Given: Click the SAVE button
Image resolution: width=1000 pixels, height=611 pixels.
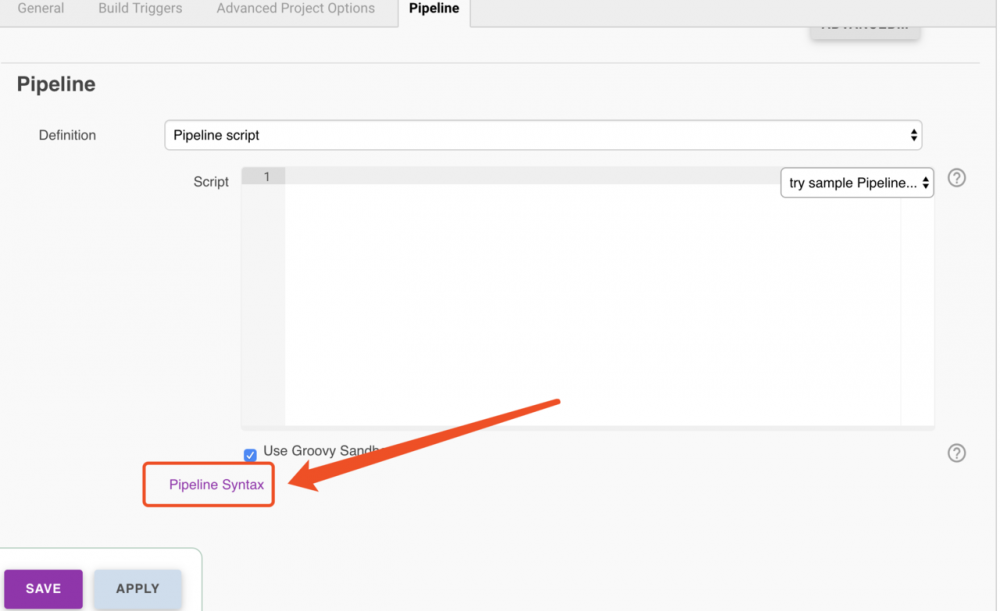Looking at the screenshot, I should (x=43, y=589).
